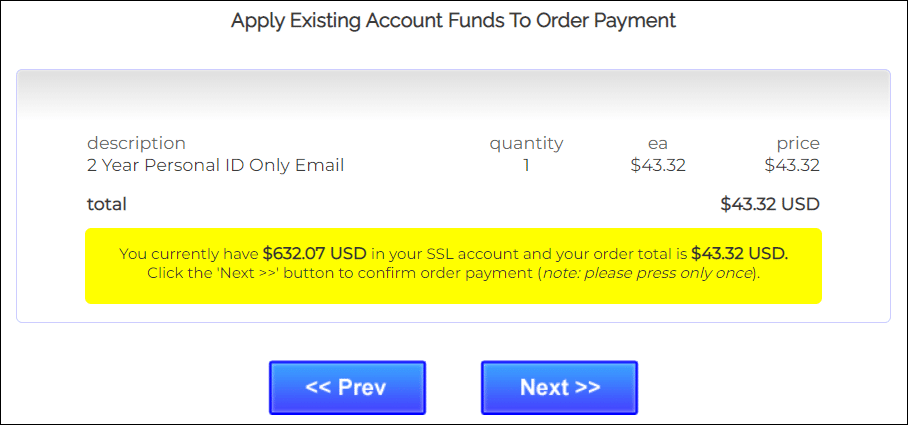The image size is (908, 425).
Task: Click the 'You currently have' notice text
Action: click(x=189, y=254)
